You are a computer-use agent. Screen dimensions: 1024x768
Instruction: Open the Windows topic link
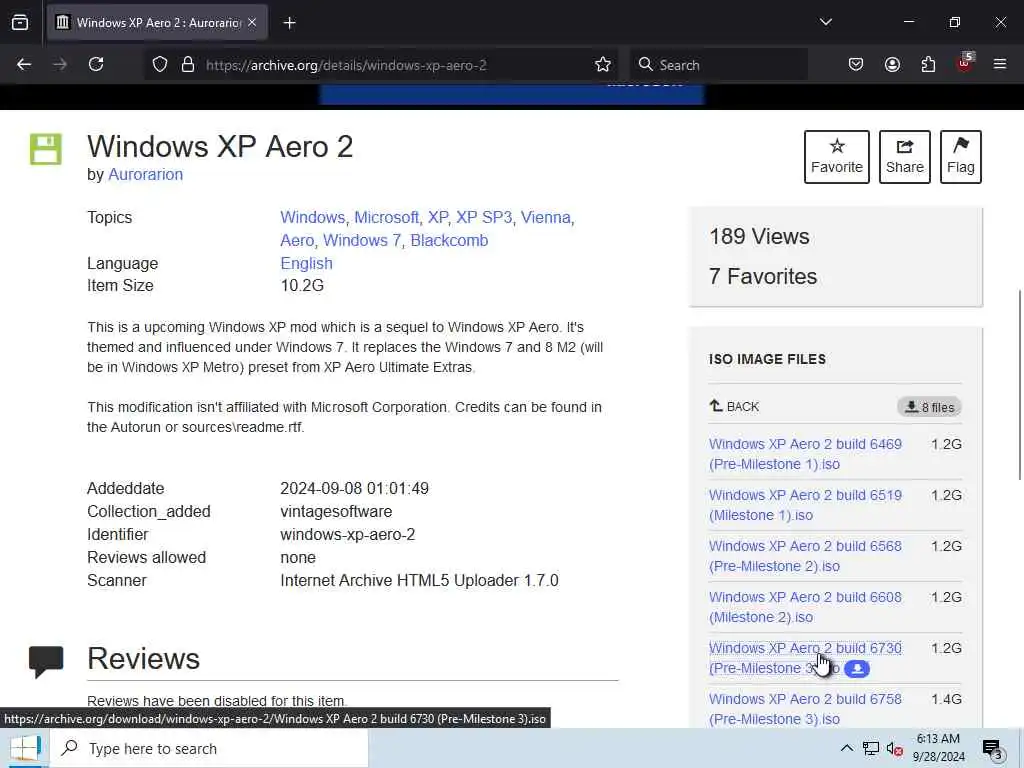(312, 217)
